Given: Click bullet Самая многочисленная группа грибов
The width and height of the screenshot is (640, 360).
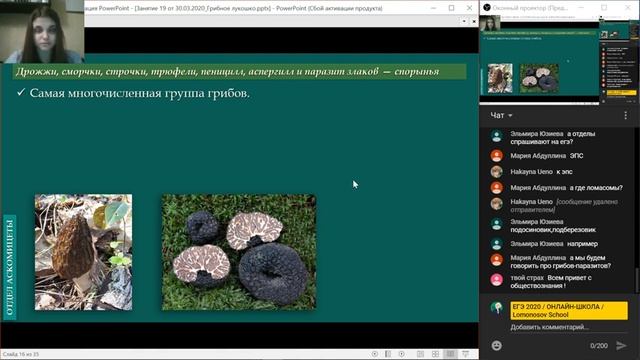Looking at the screenshot, I should point(133,93).
